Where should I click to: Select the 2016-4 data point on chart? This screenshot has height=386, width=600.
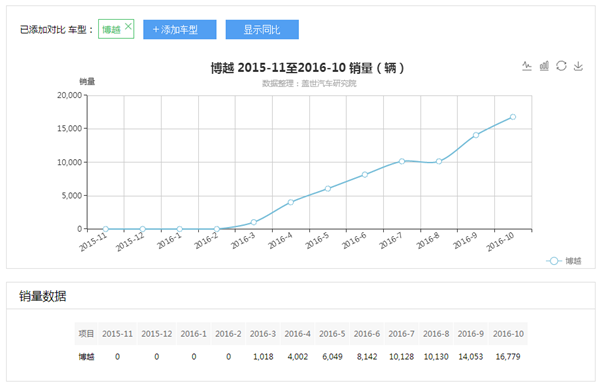coord(291,202)
